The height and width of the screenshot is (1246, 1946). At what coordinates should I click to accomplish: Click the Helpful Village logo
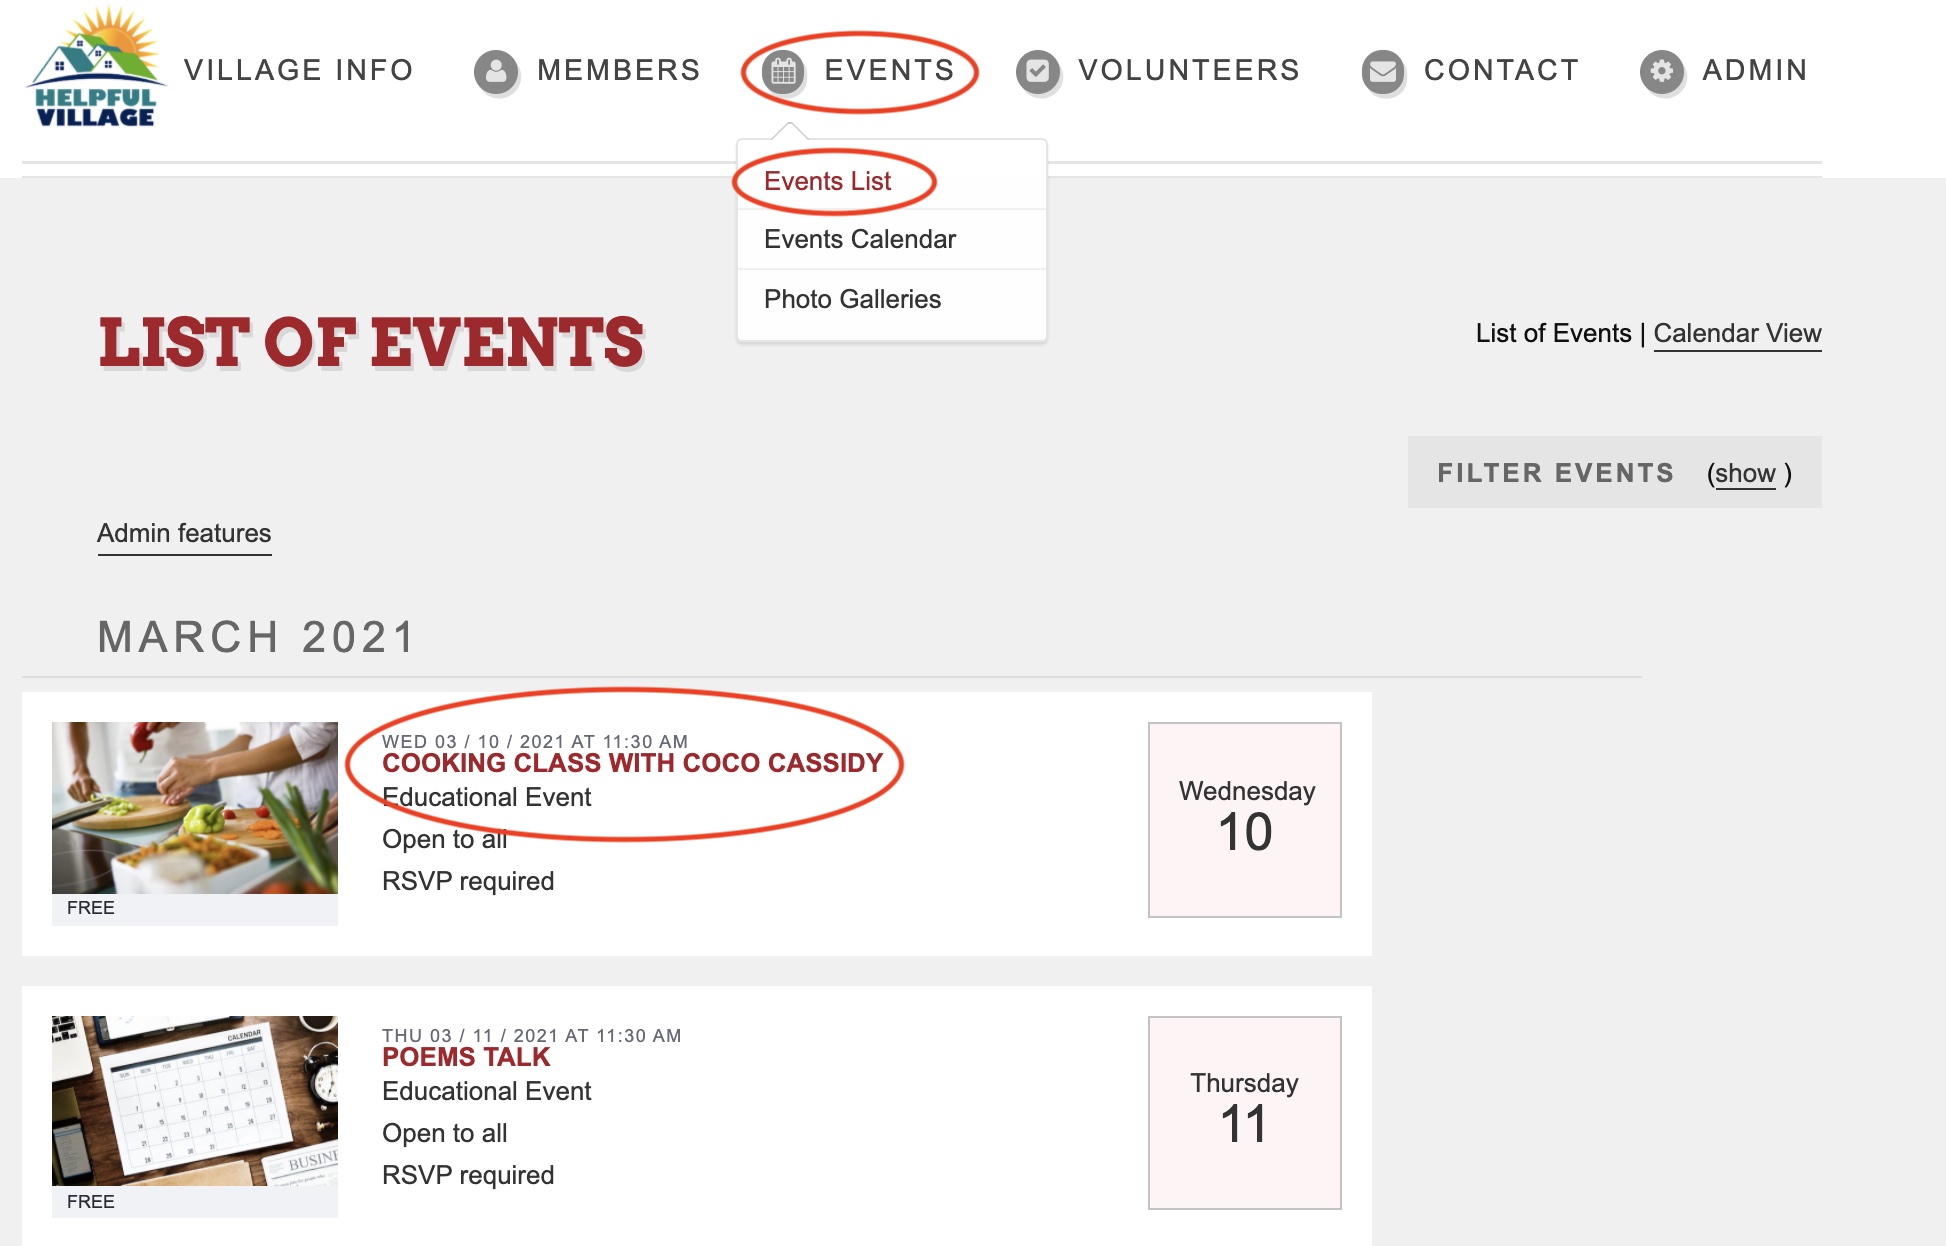pos(96,68)
